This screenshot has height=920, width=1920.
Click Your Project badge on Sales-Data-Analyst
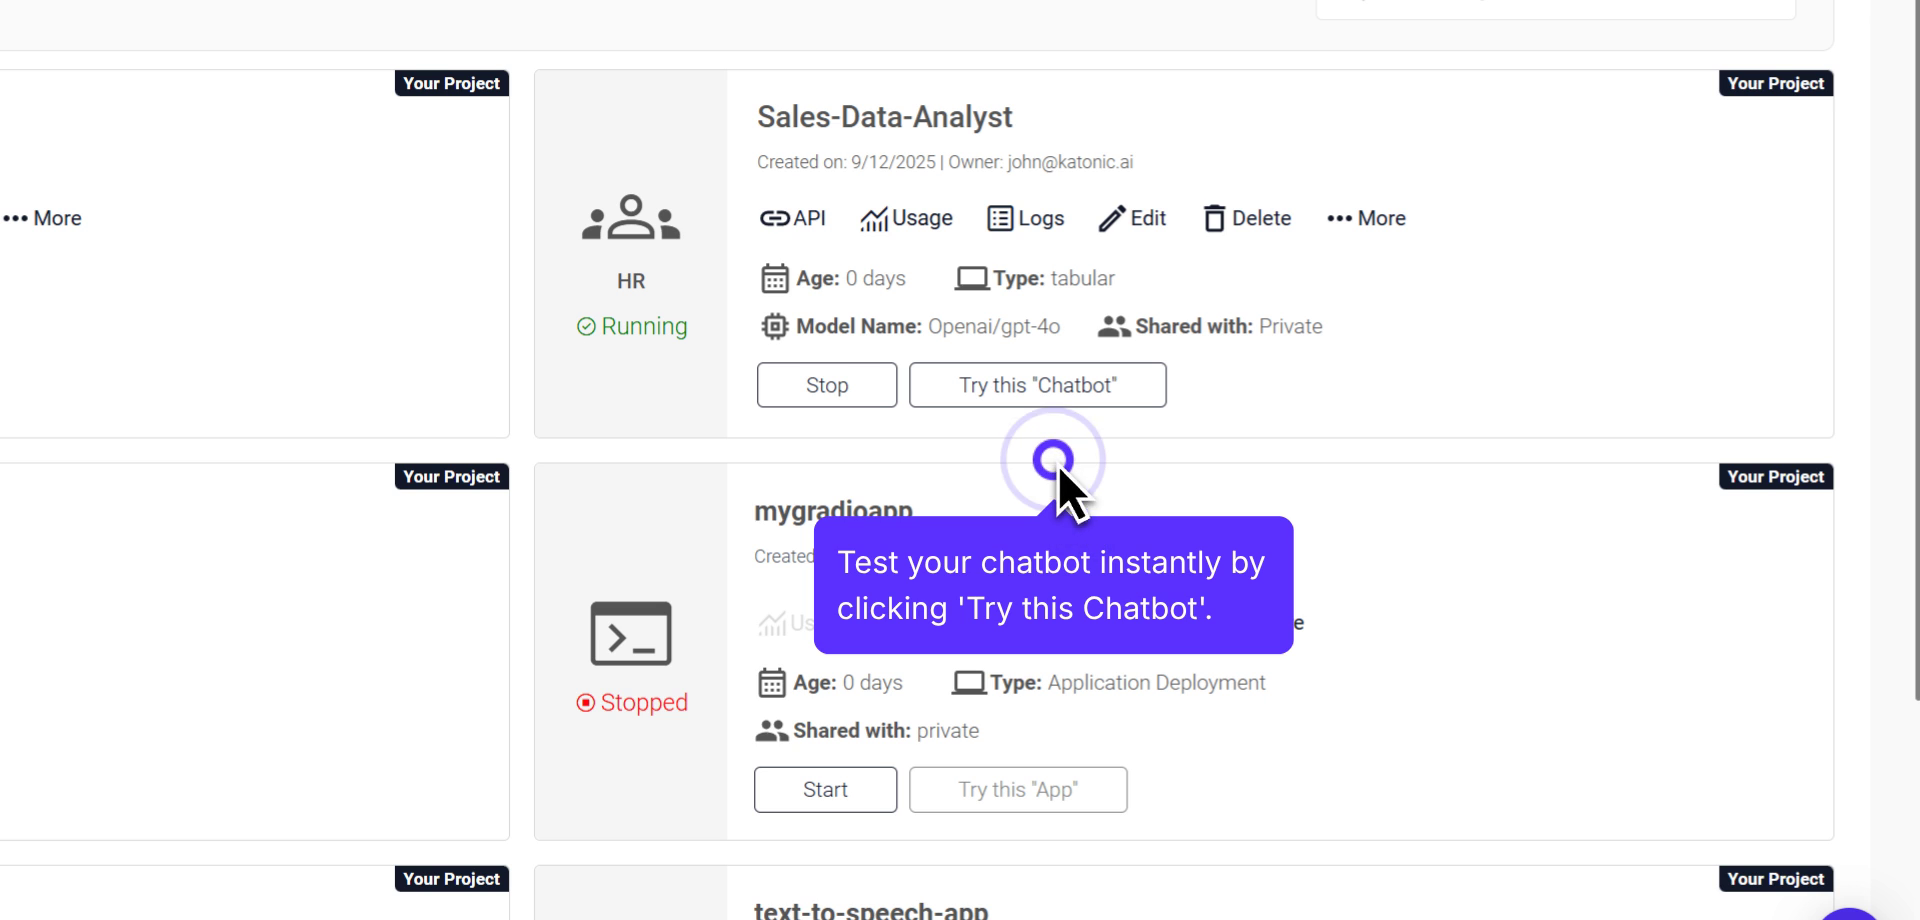point(1775,84)
